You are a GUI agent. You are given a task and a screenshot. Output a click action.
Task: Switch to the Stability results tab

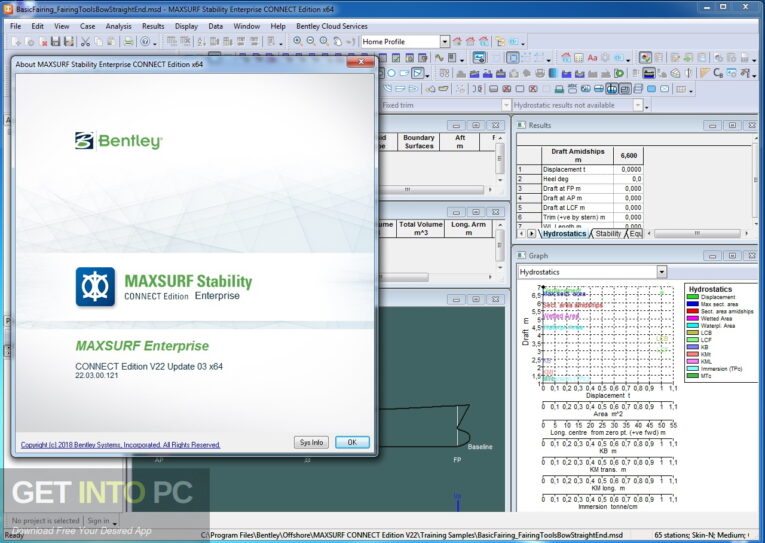pyautogui.click(x=608, y=234)
